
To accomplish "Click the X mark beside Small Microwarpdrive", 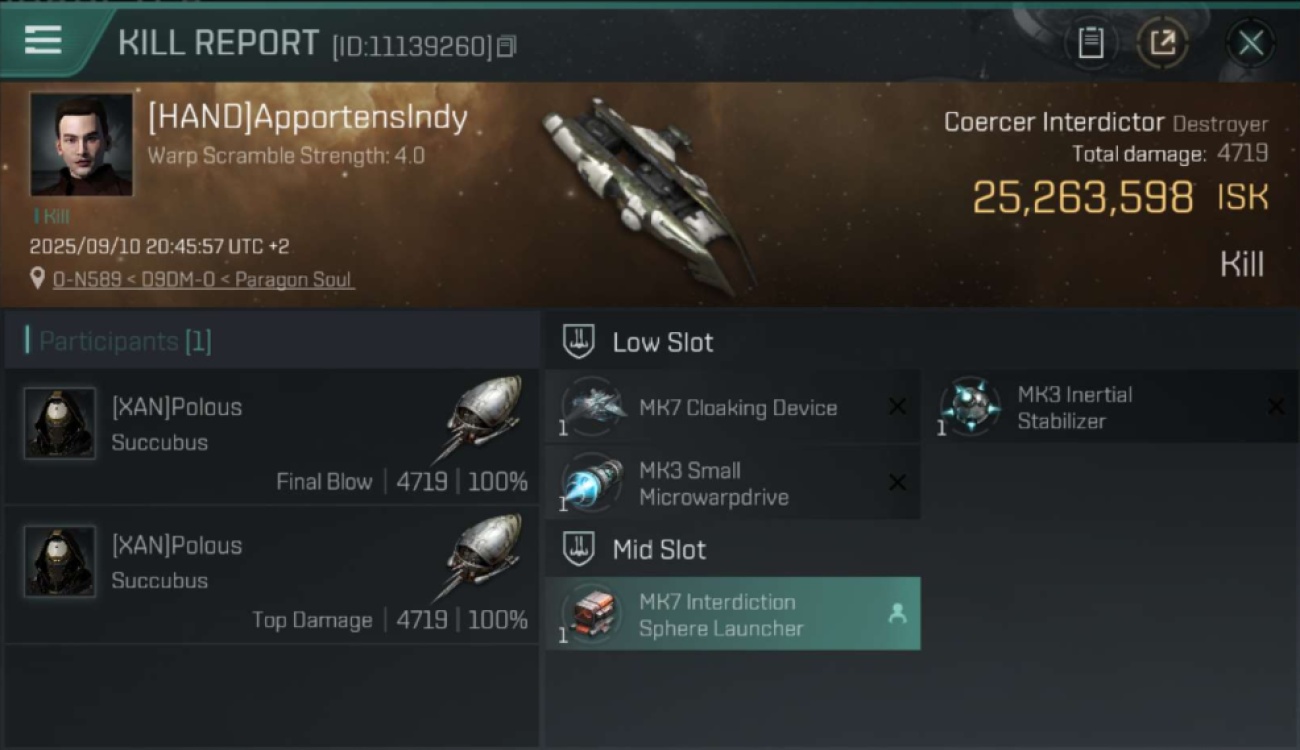I will pyautogui.click(x=897, y=483).
